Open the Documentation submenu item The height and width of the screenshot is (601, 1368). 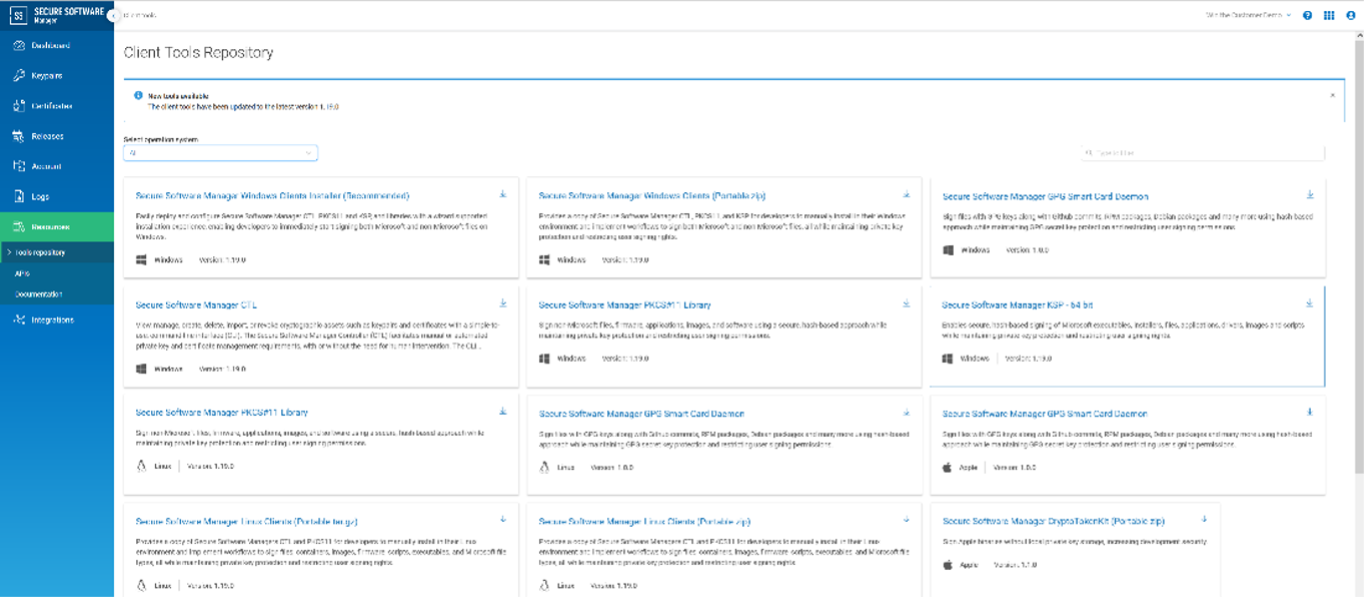pos(39,294)
